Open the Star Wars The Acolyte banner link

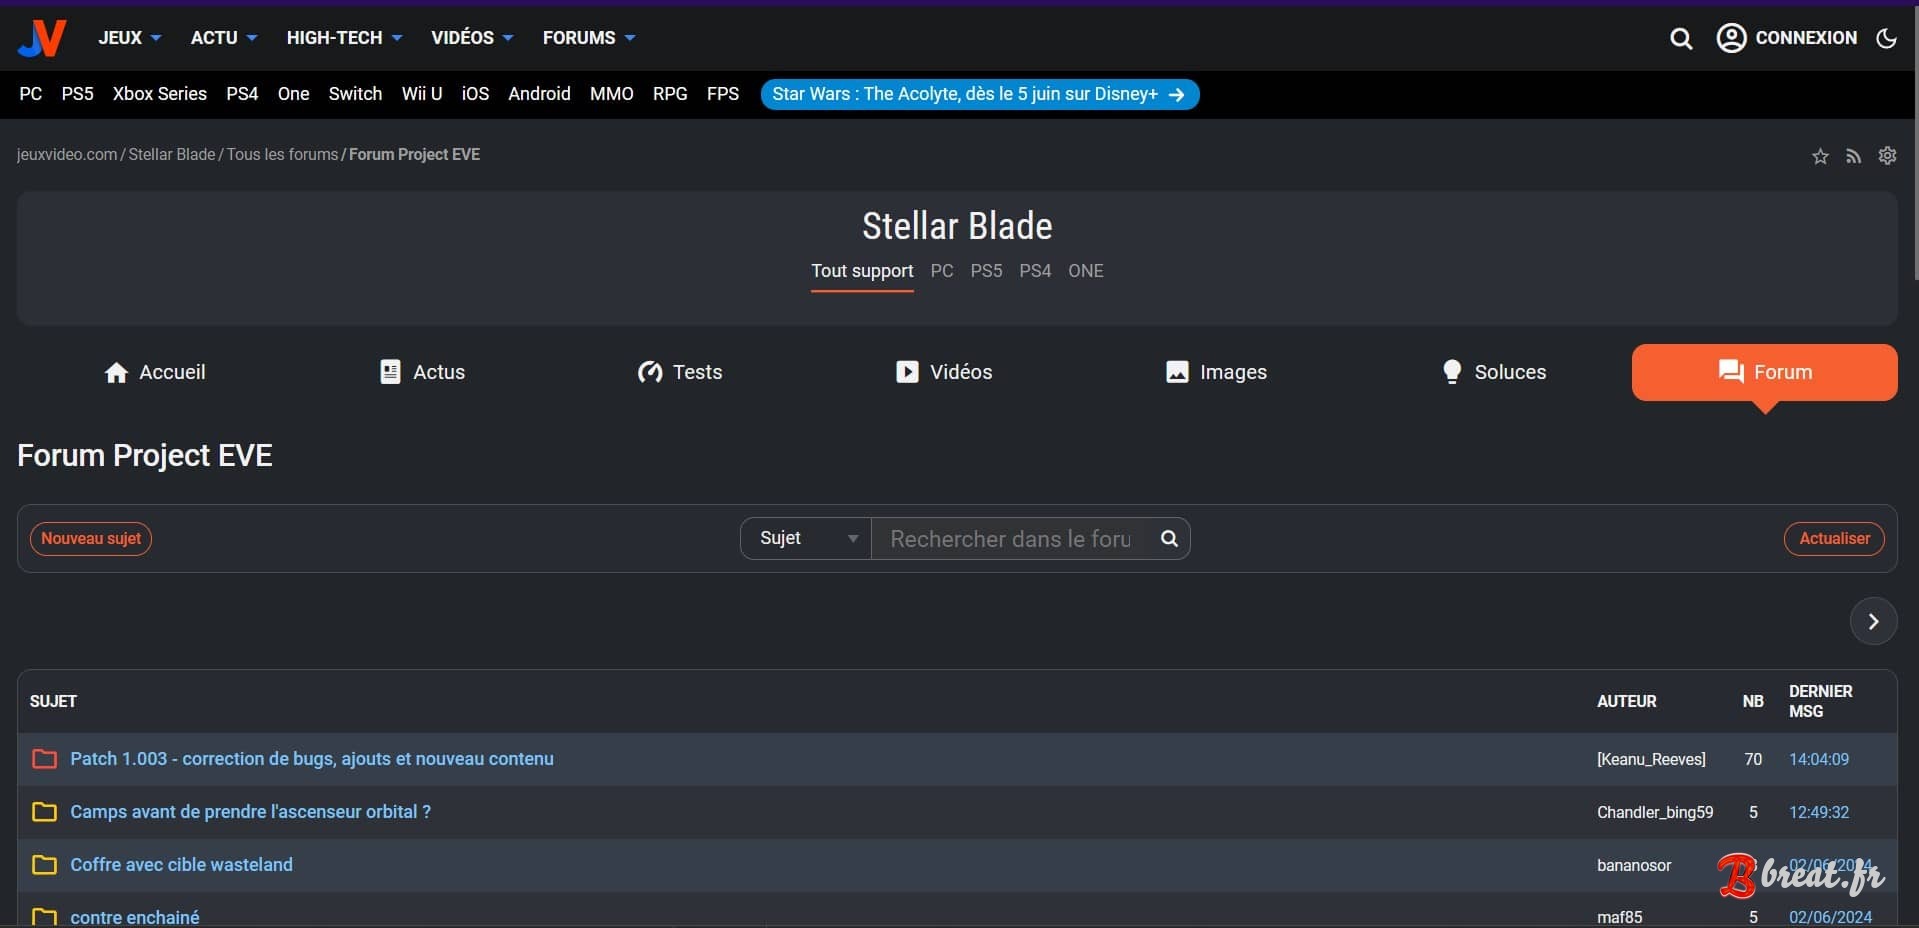point(980,94)
